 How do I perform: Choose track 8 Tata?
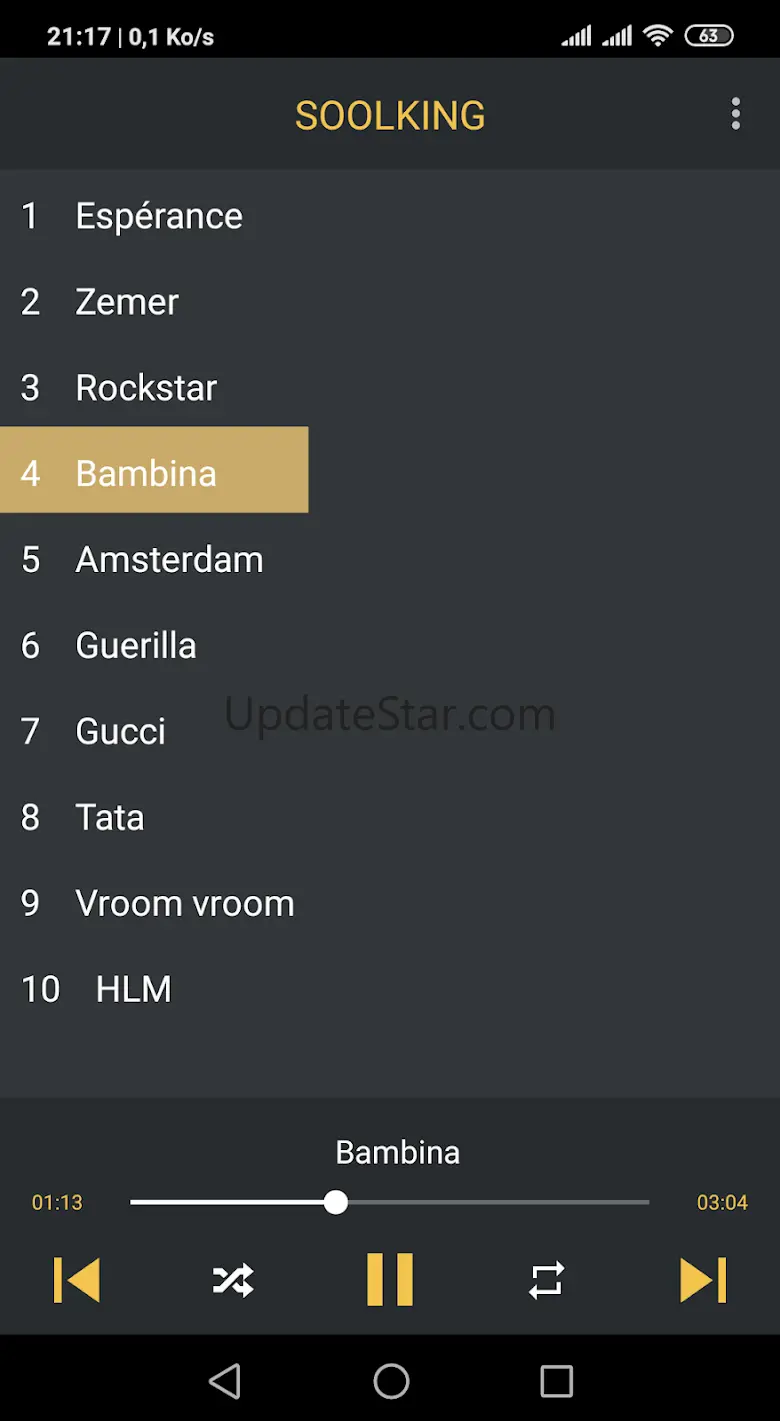[x=110, y=818]
